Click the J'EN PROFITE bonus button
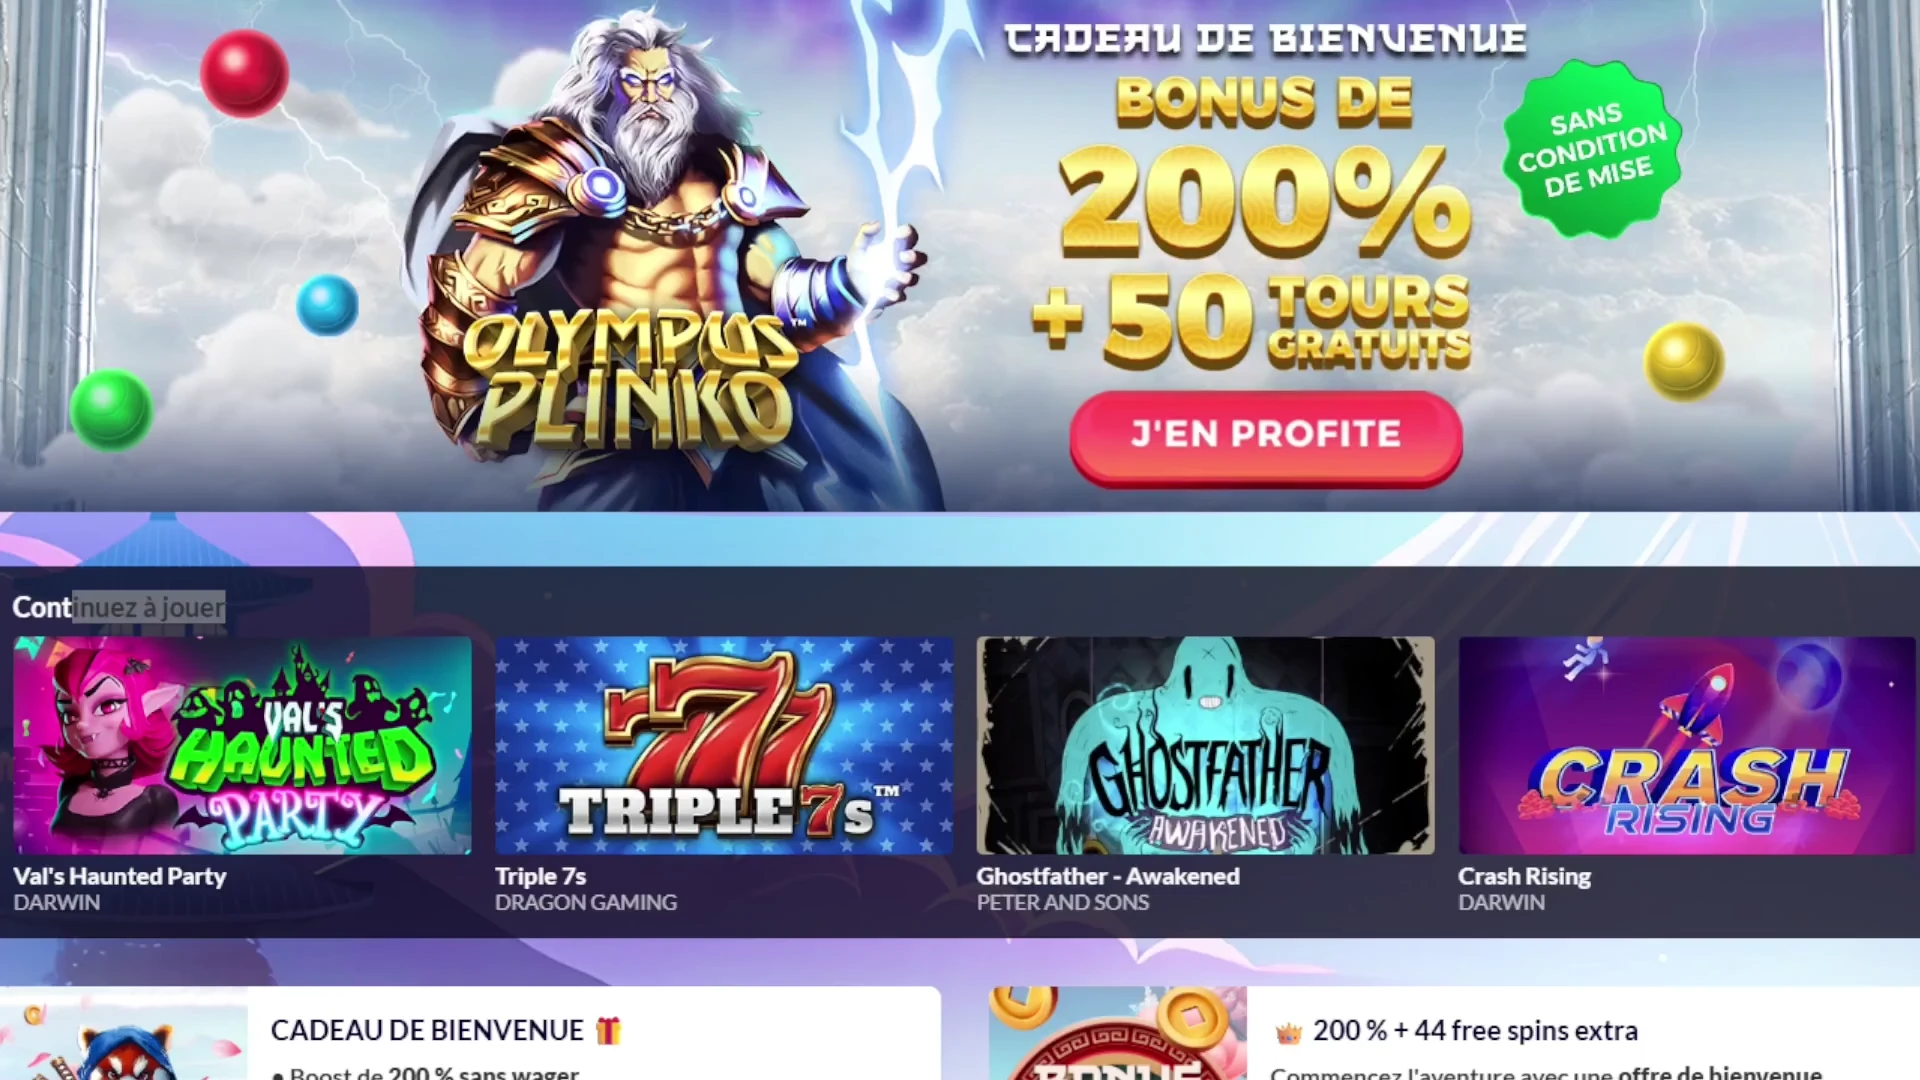 [1266, 437]
